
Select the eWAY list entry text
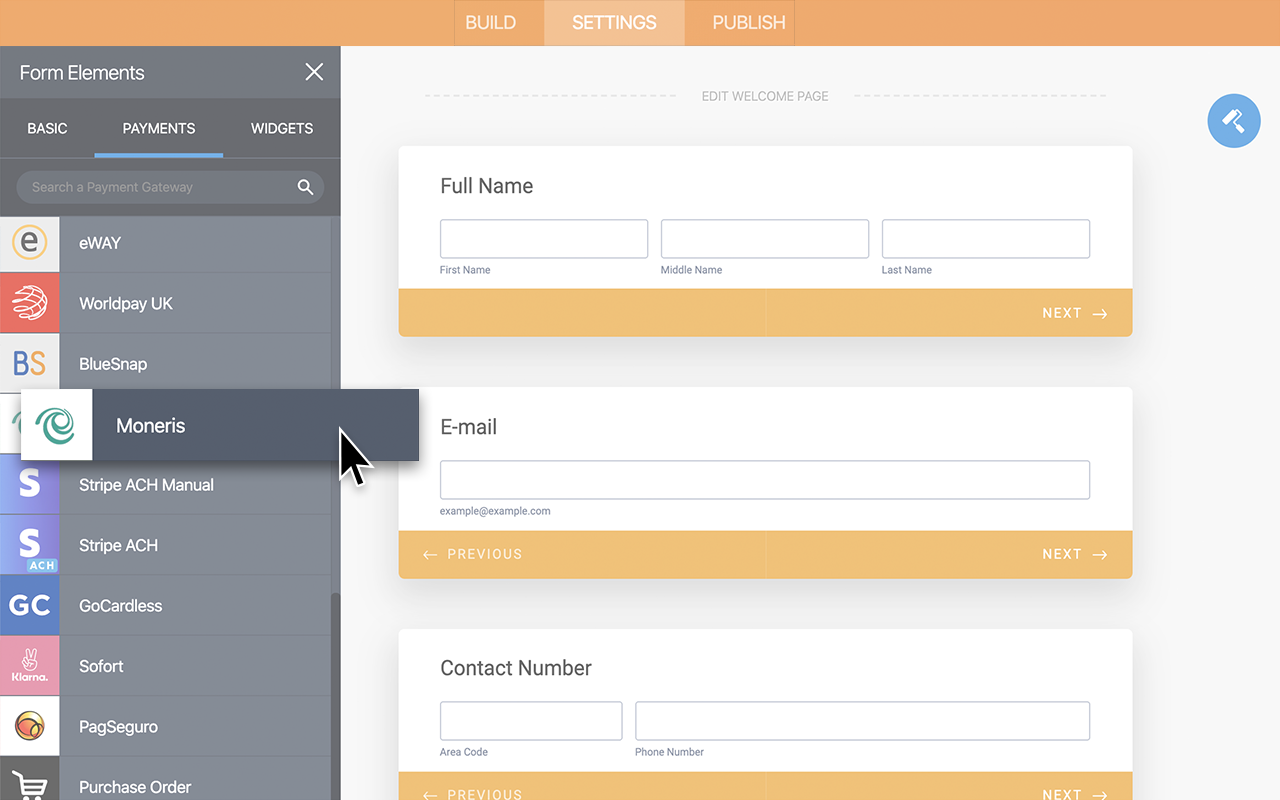(100, 243)
